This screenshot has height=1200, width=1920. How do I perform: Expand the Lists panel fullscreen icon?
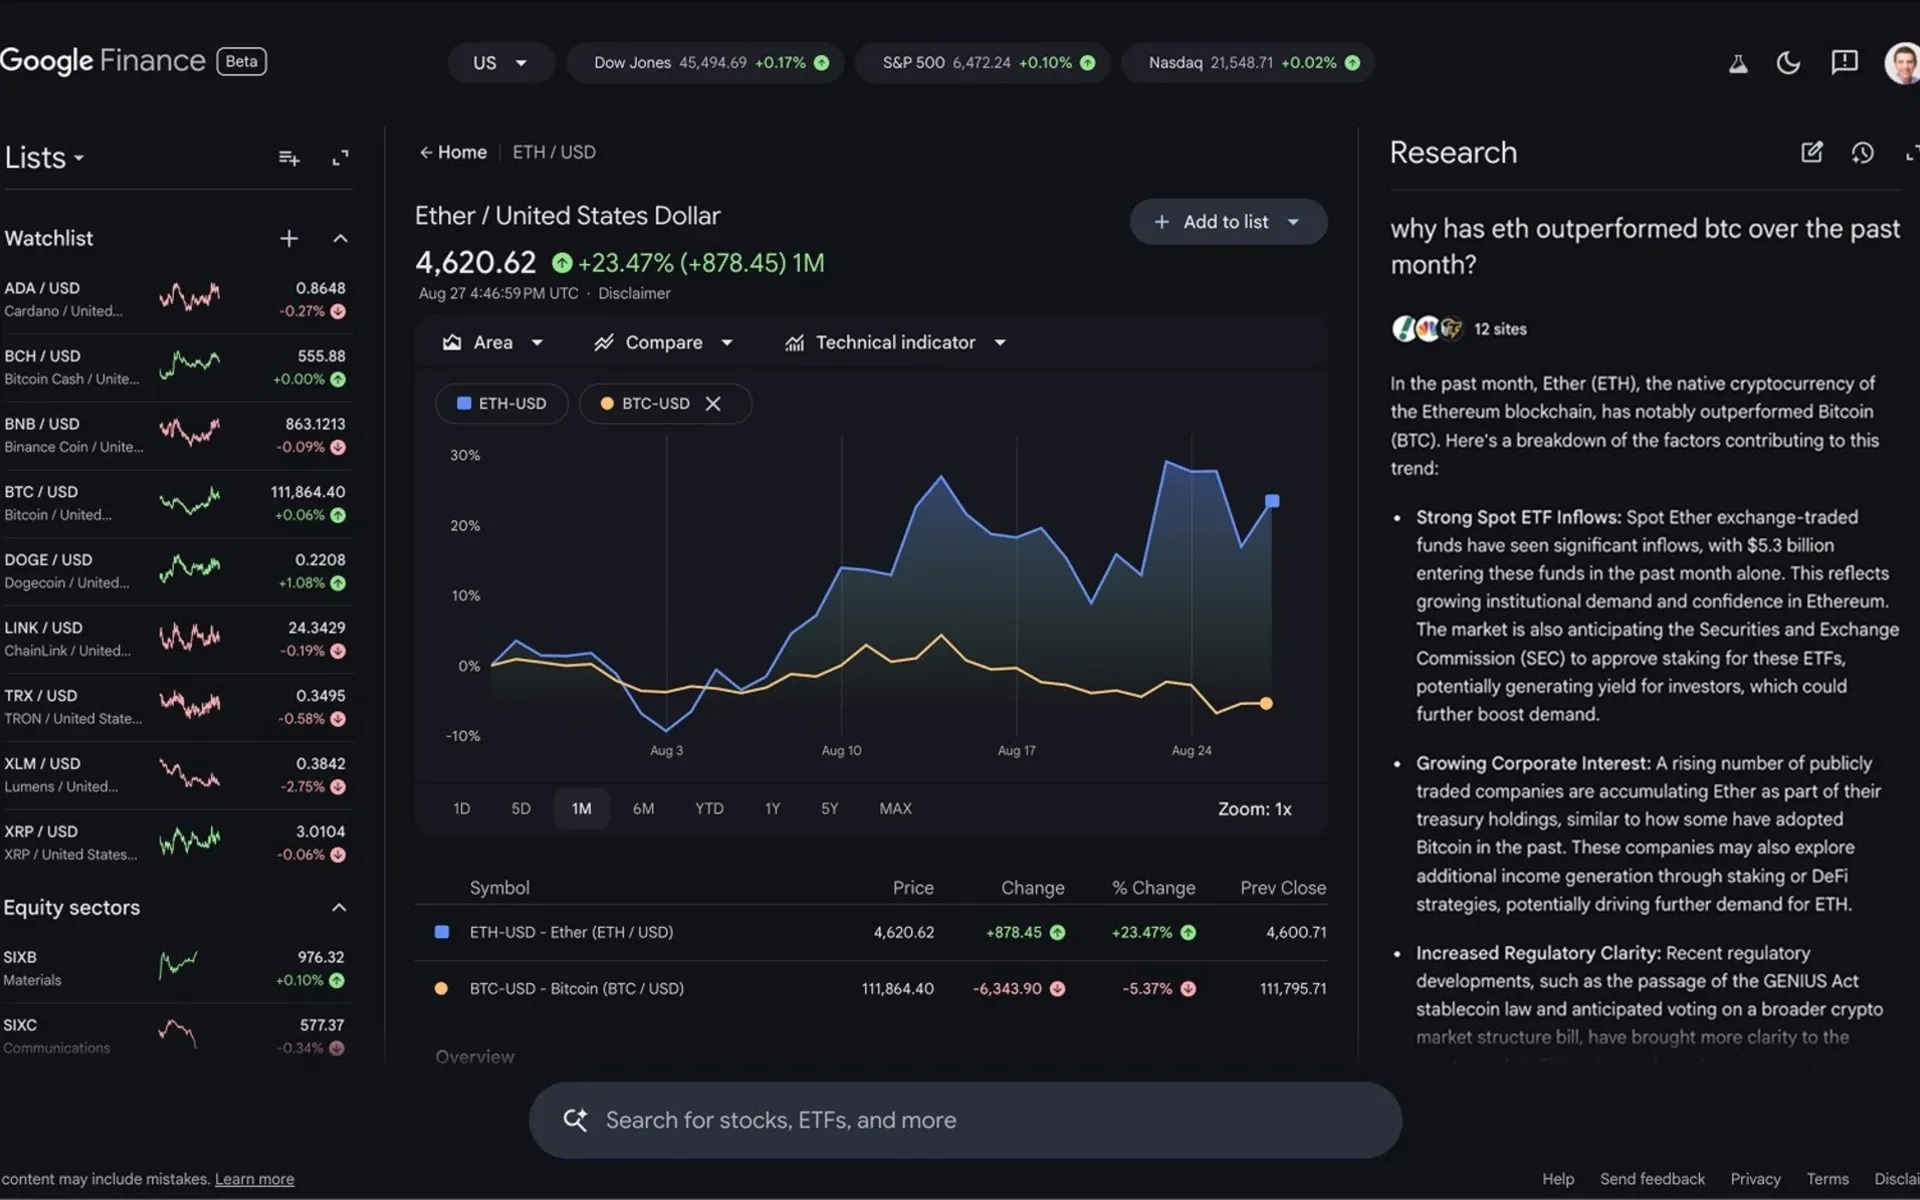tap(340, 158)
